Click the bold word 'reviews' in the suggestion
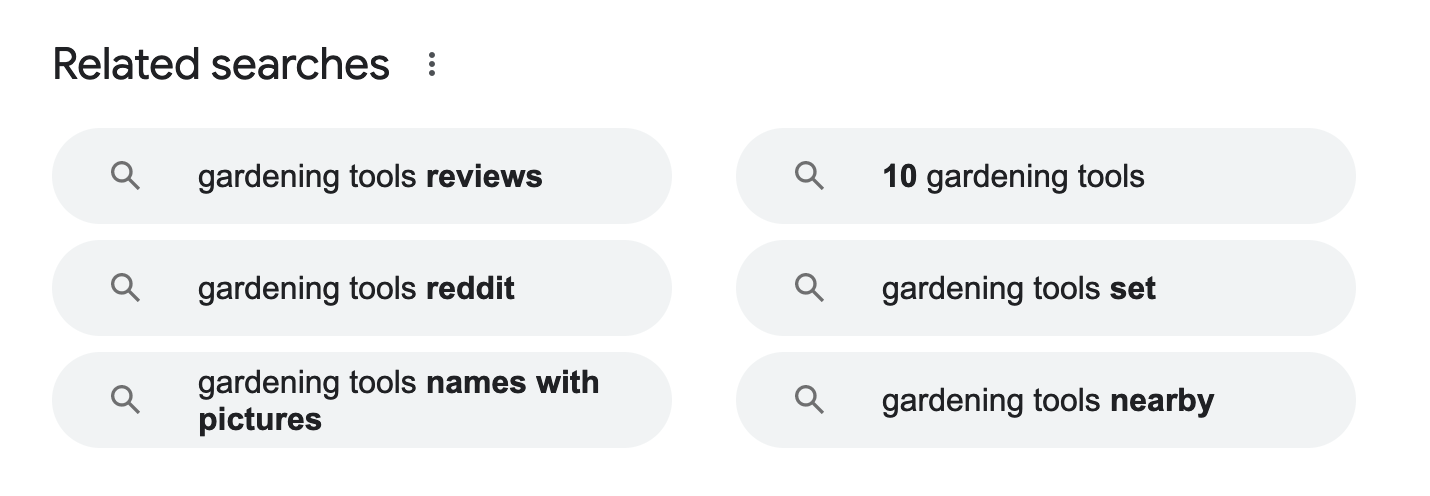 (x=484, y=177)
